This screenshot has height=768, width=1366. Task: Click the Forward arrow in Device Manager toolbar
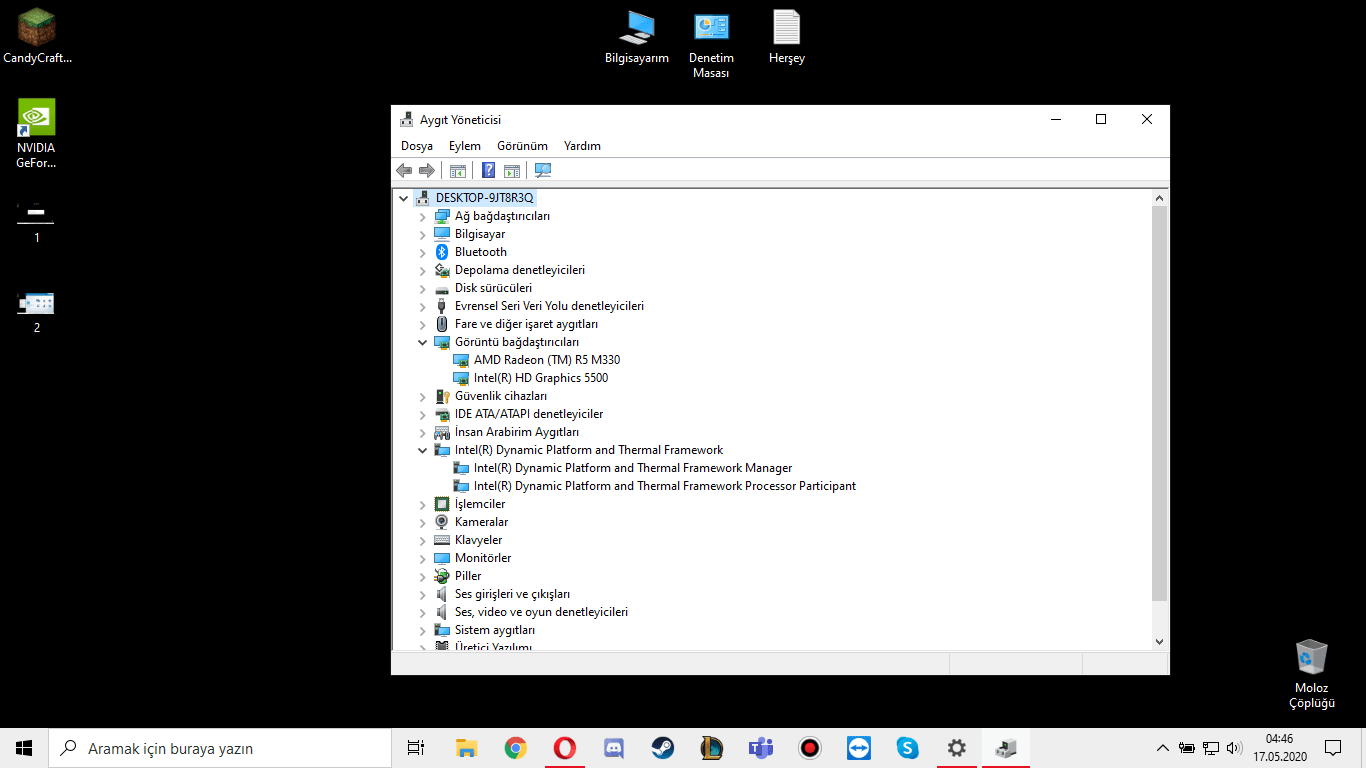click(426, 170)
